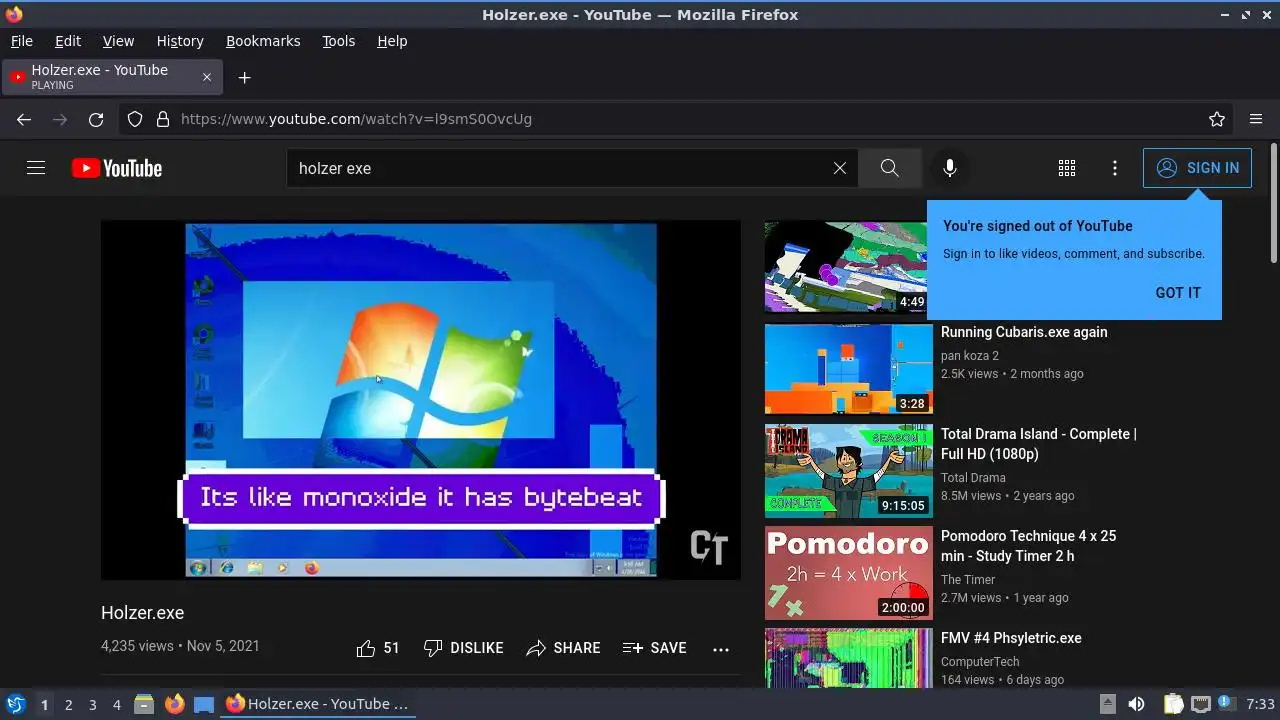Close the Holzer.exe YouTube tab
Screen dimensions: 1280x720
coord(207,77)
